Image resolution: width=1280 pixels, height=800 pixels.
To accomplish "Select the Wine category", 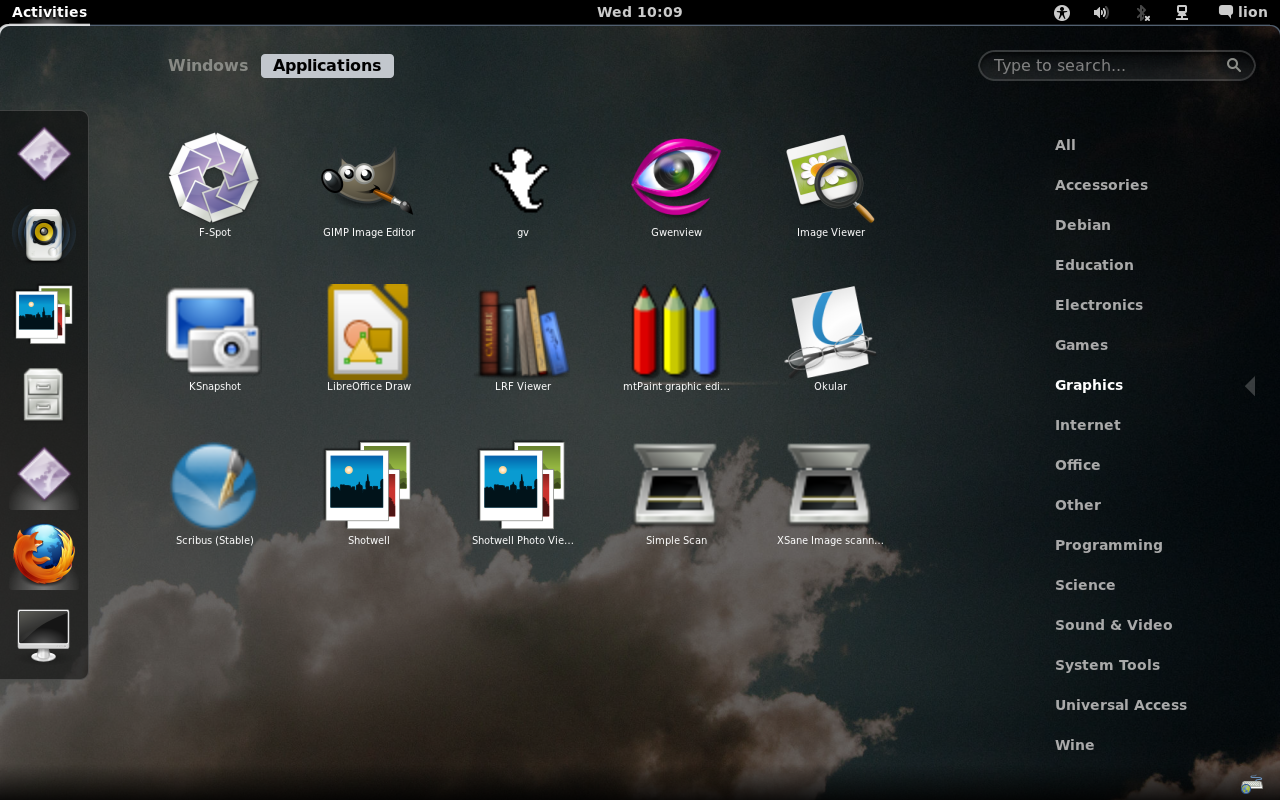I will point(1075,745).
